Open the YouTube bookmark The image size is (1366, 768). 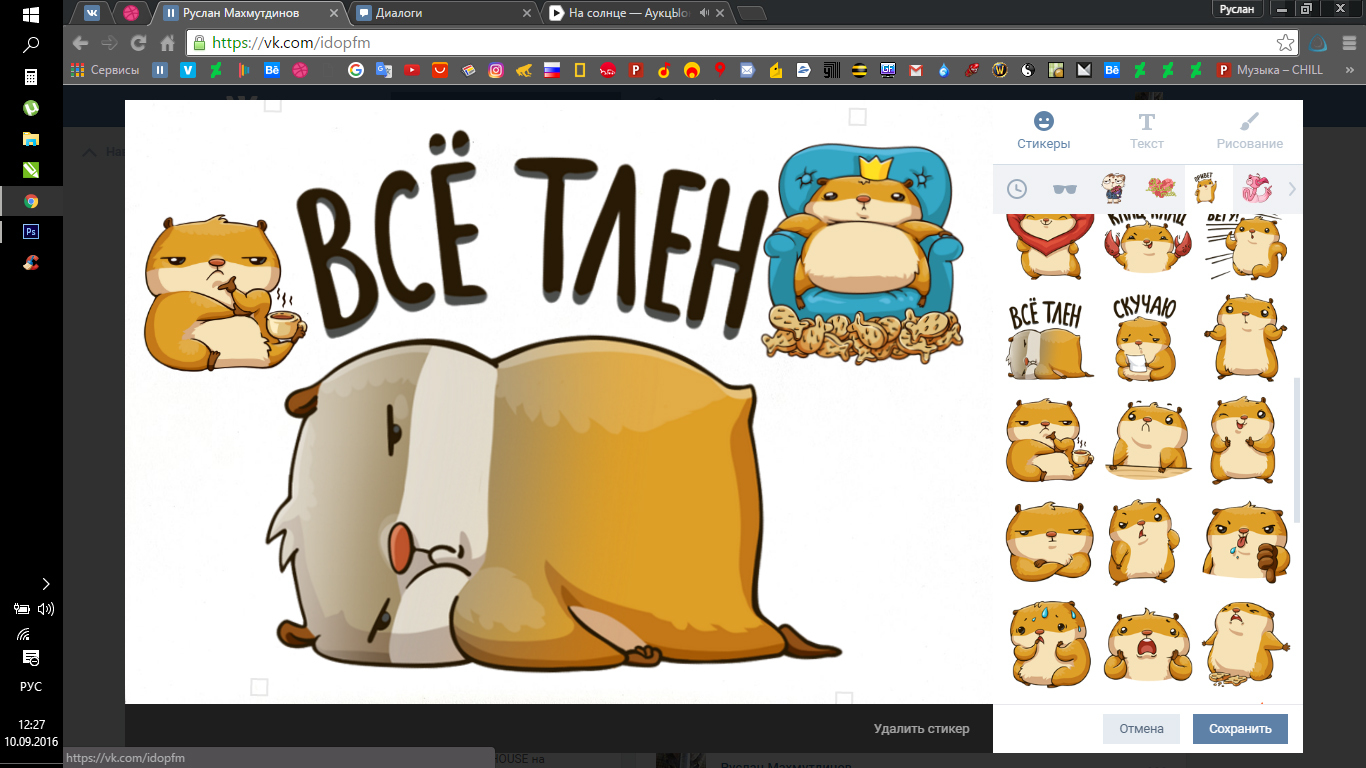411,70
